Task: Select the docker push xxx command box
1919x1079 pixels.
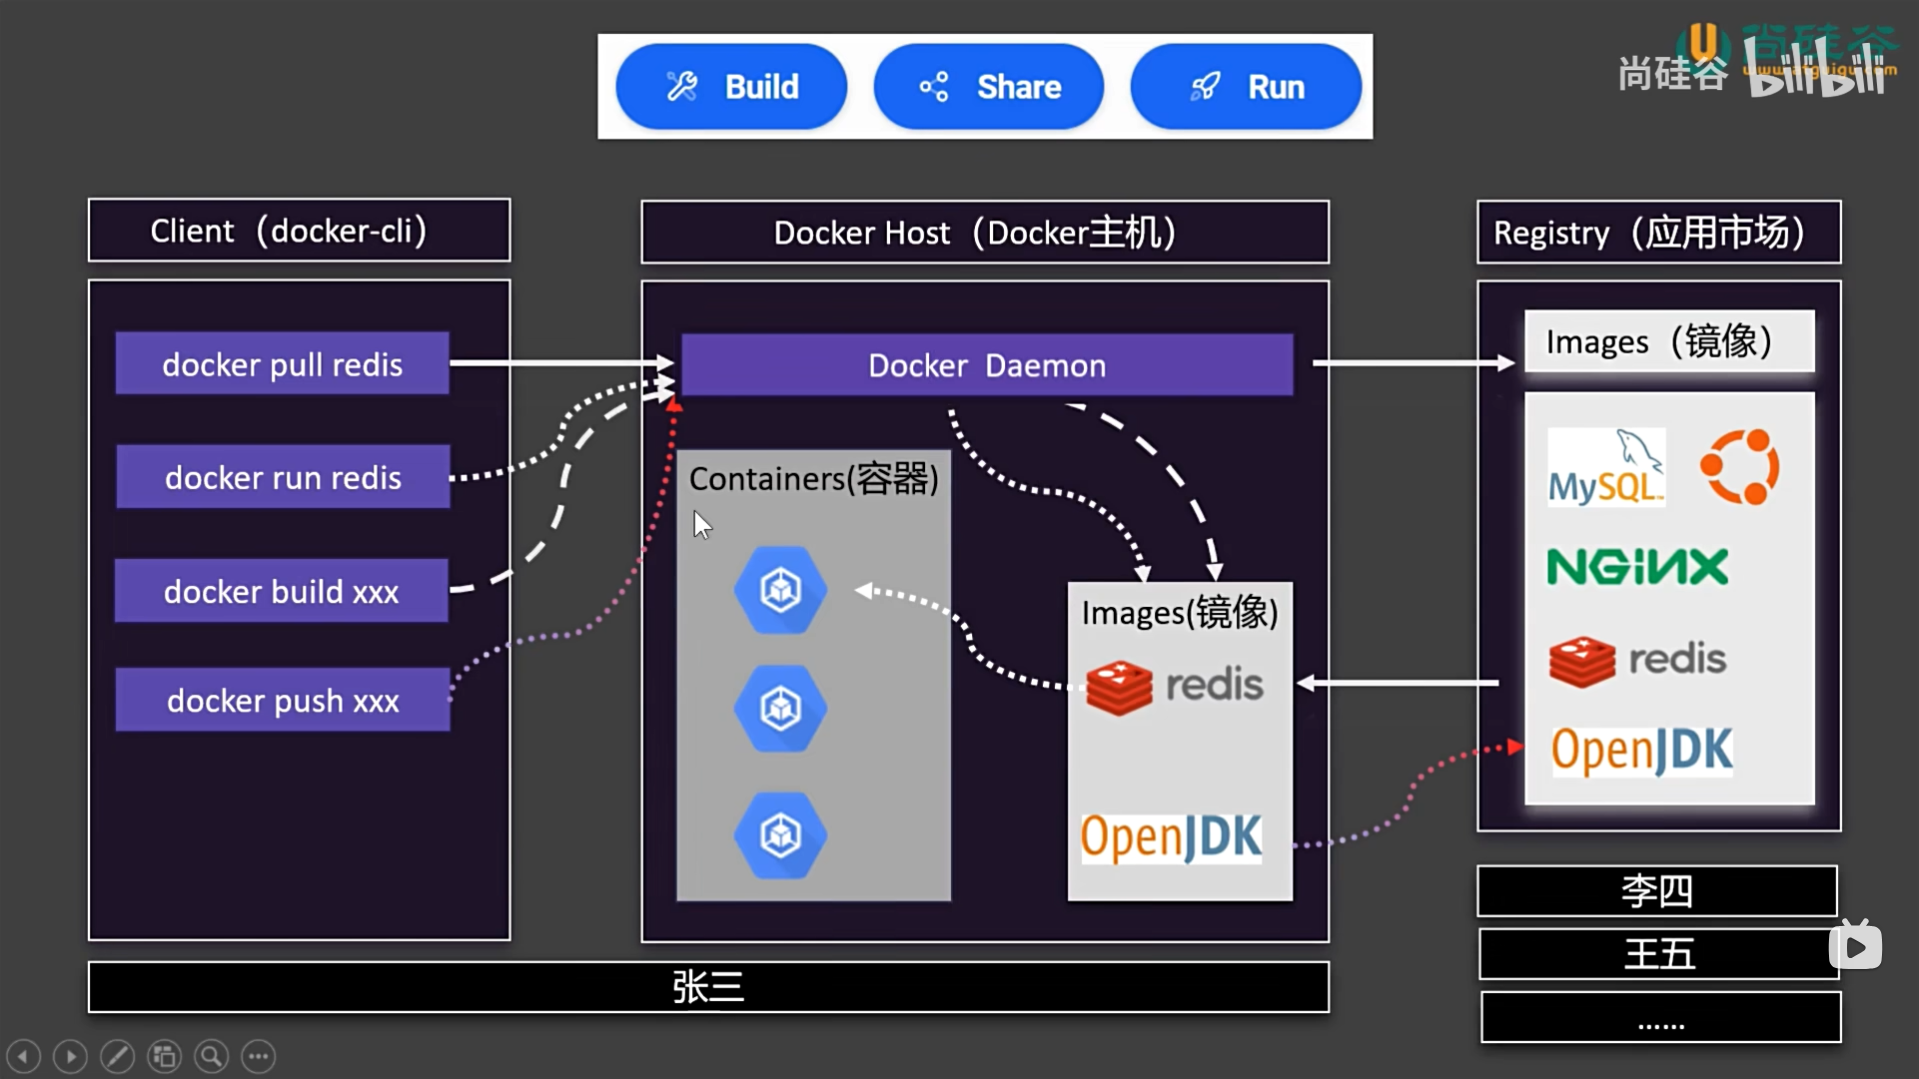Action: coord(283,700)
